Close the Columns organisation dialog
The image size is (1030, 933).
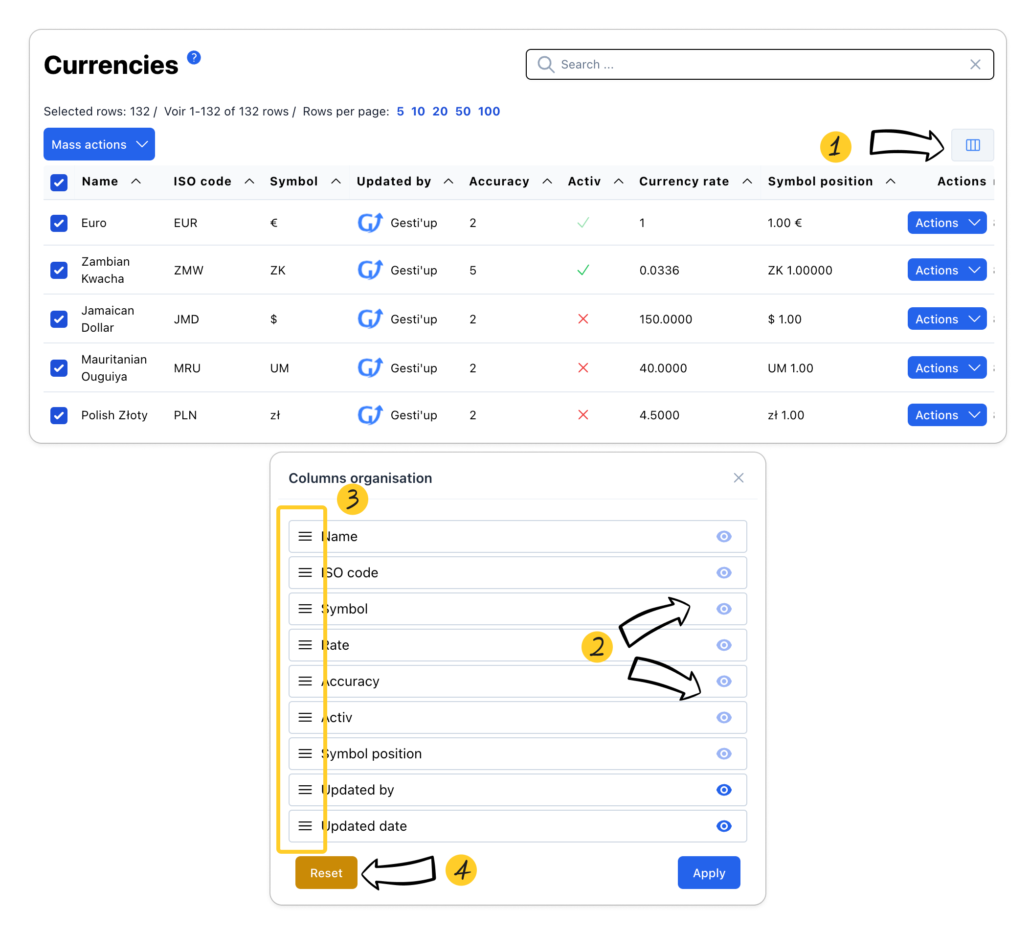tap(738, 478)
